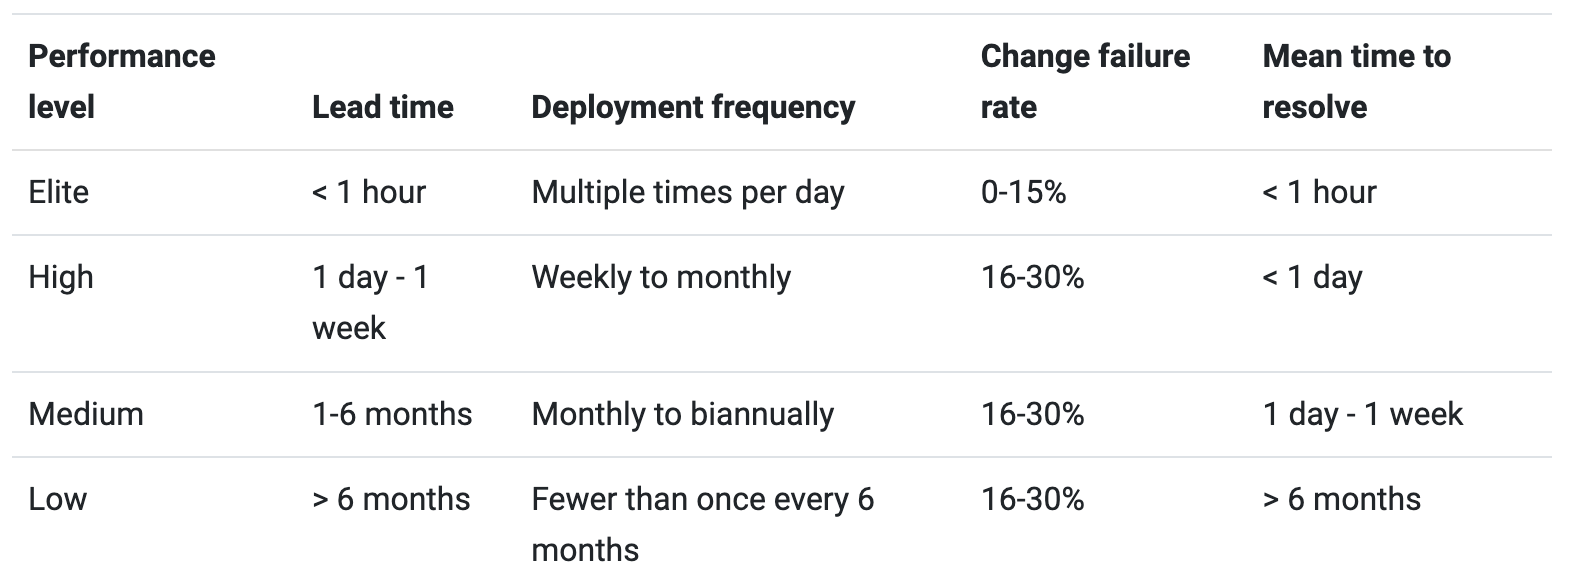Click the Low performance level cell
The height and width of the screenshot is (584, 1573).
tap(58, 499)
